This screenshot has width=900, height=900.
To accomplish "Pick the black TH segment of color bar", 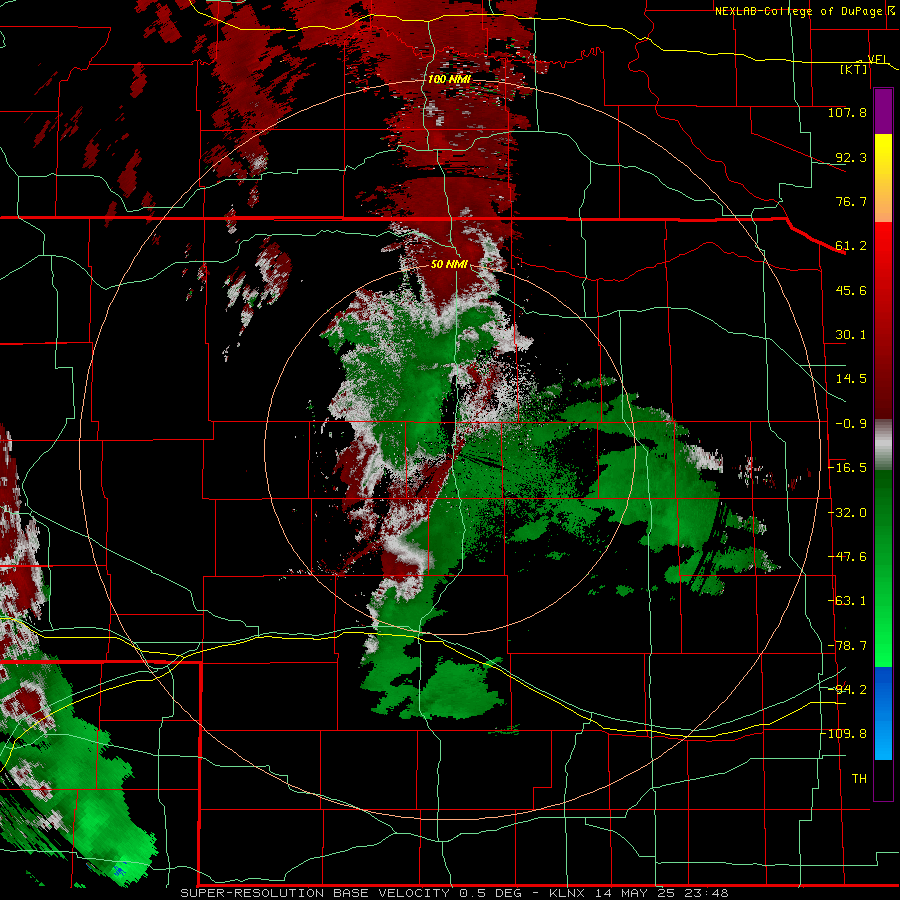I will click(x=883, y=779).
